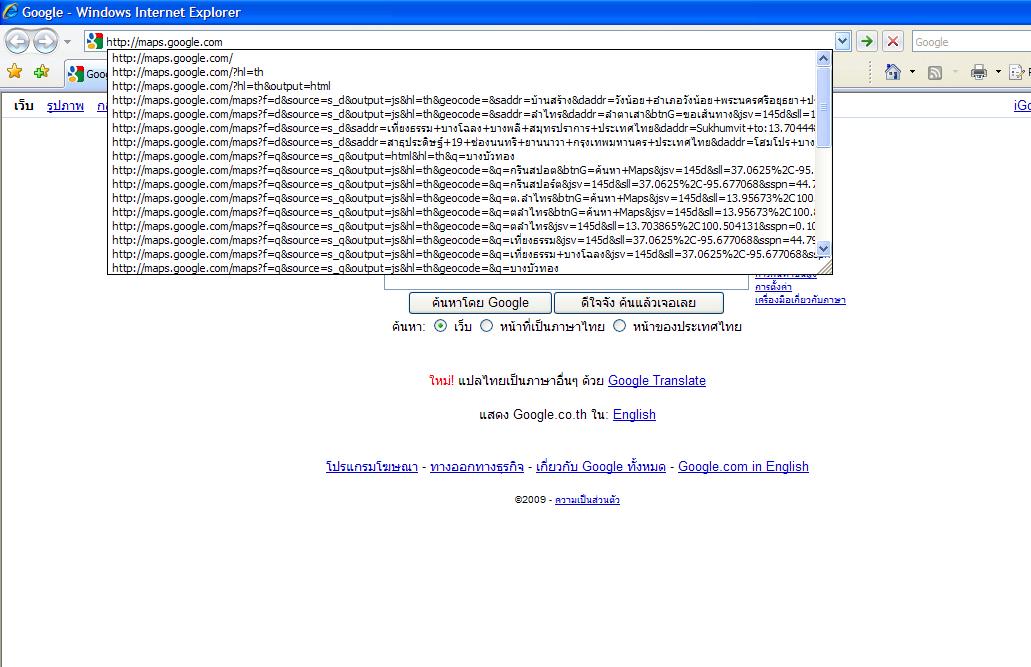Click Add to Favorites icon
This screenshot has height=667, width=1031.
tap(41, 71)
